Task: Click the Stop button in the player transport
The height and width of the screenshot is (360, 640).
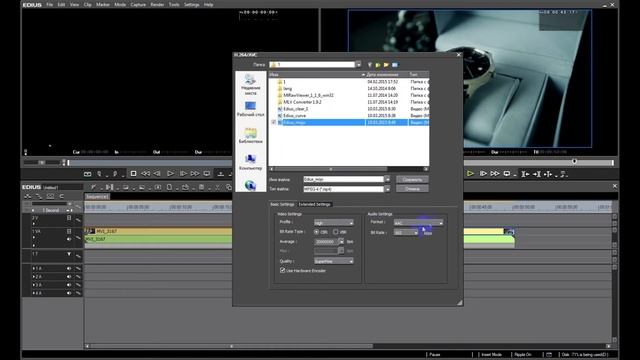Action: (x=133, y=173)
